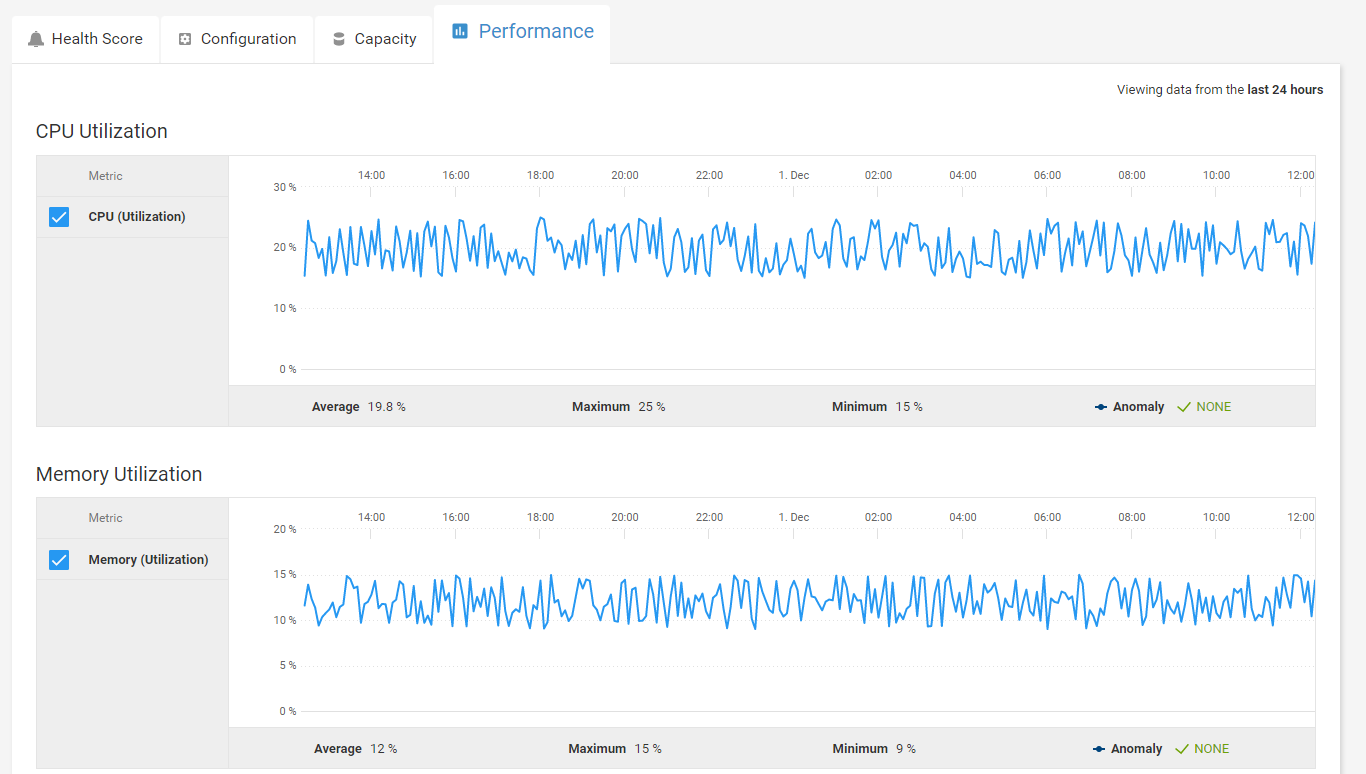Click the Memory (Utilization) metric label
The height and width of the screenshot is (774, 1366).
click(148, 560)
